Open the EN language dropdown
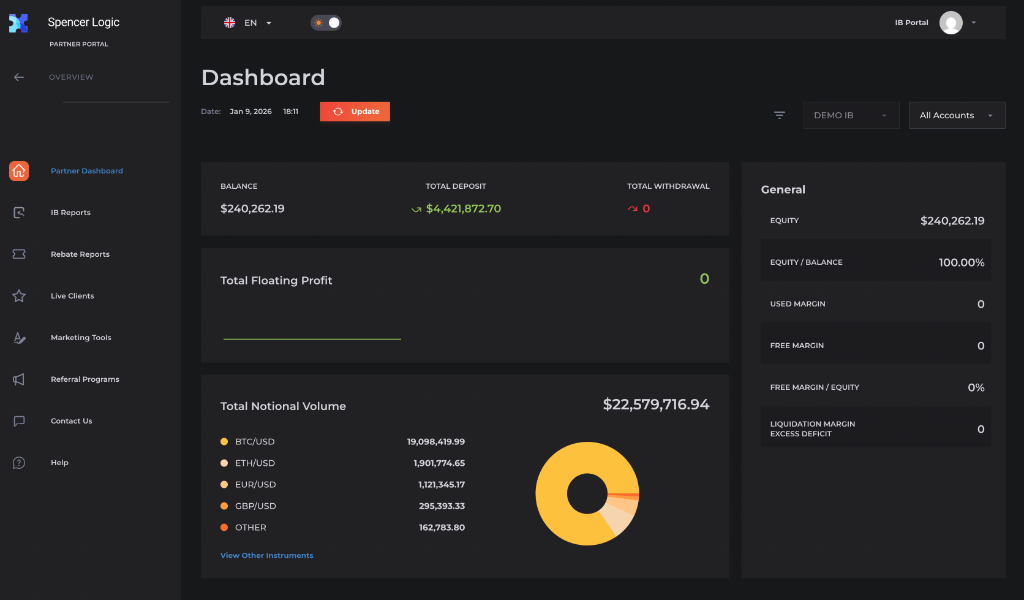Viewport: 1024px width, 600px height. (250, 22)
